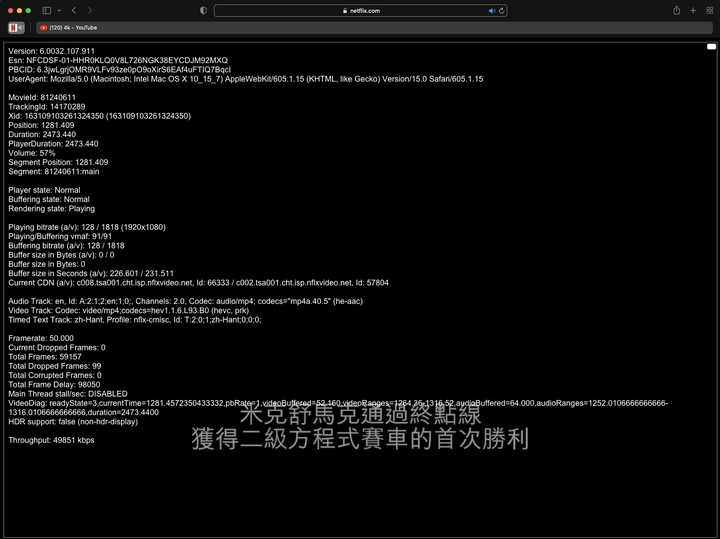Click the Buffering state: Normal line
This screenshot has height=539, width=720.
coord(49,199)
